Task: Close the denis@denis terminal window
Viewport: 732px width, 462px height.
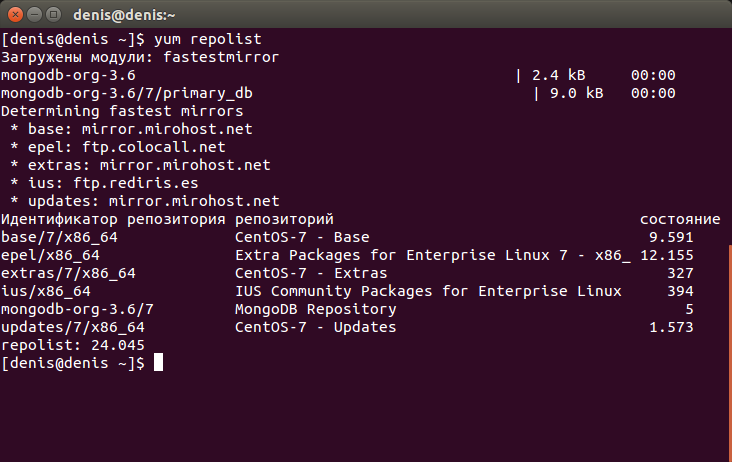Action: (15, 15)
